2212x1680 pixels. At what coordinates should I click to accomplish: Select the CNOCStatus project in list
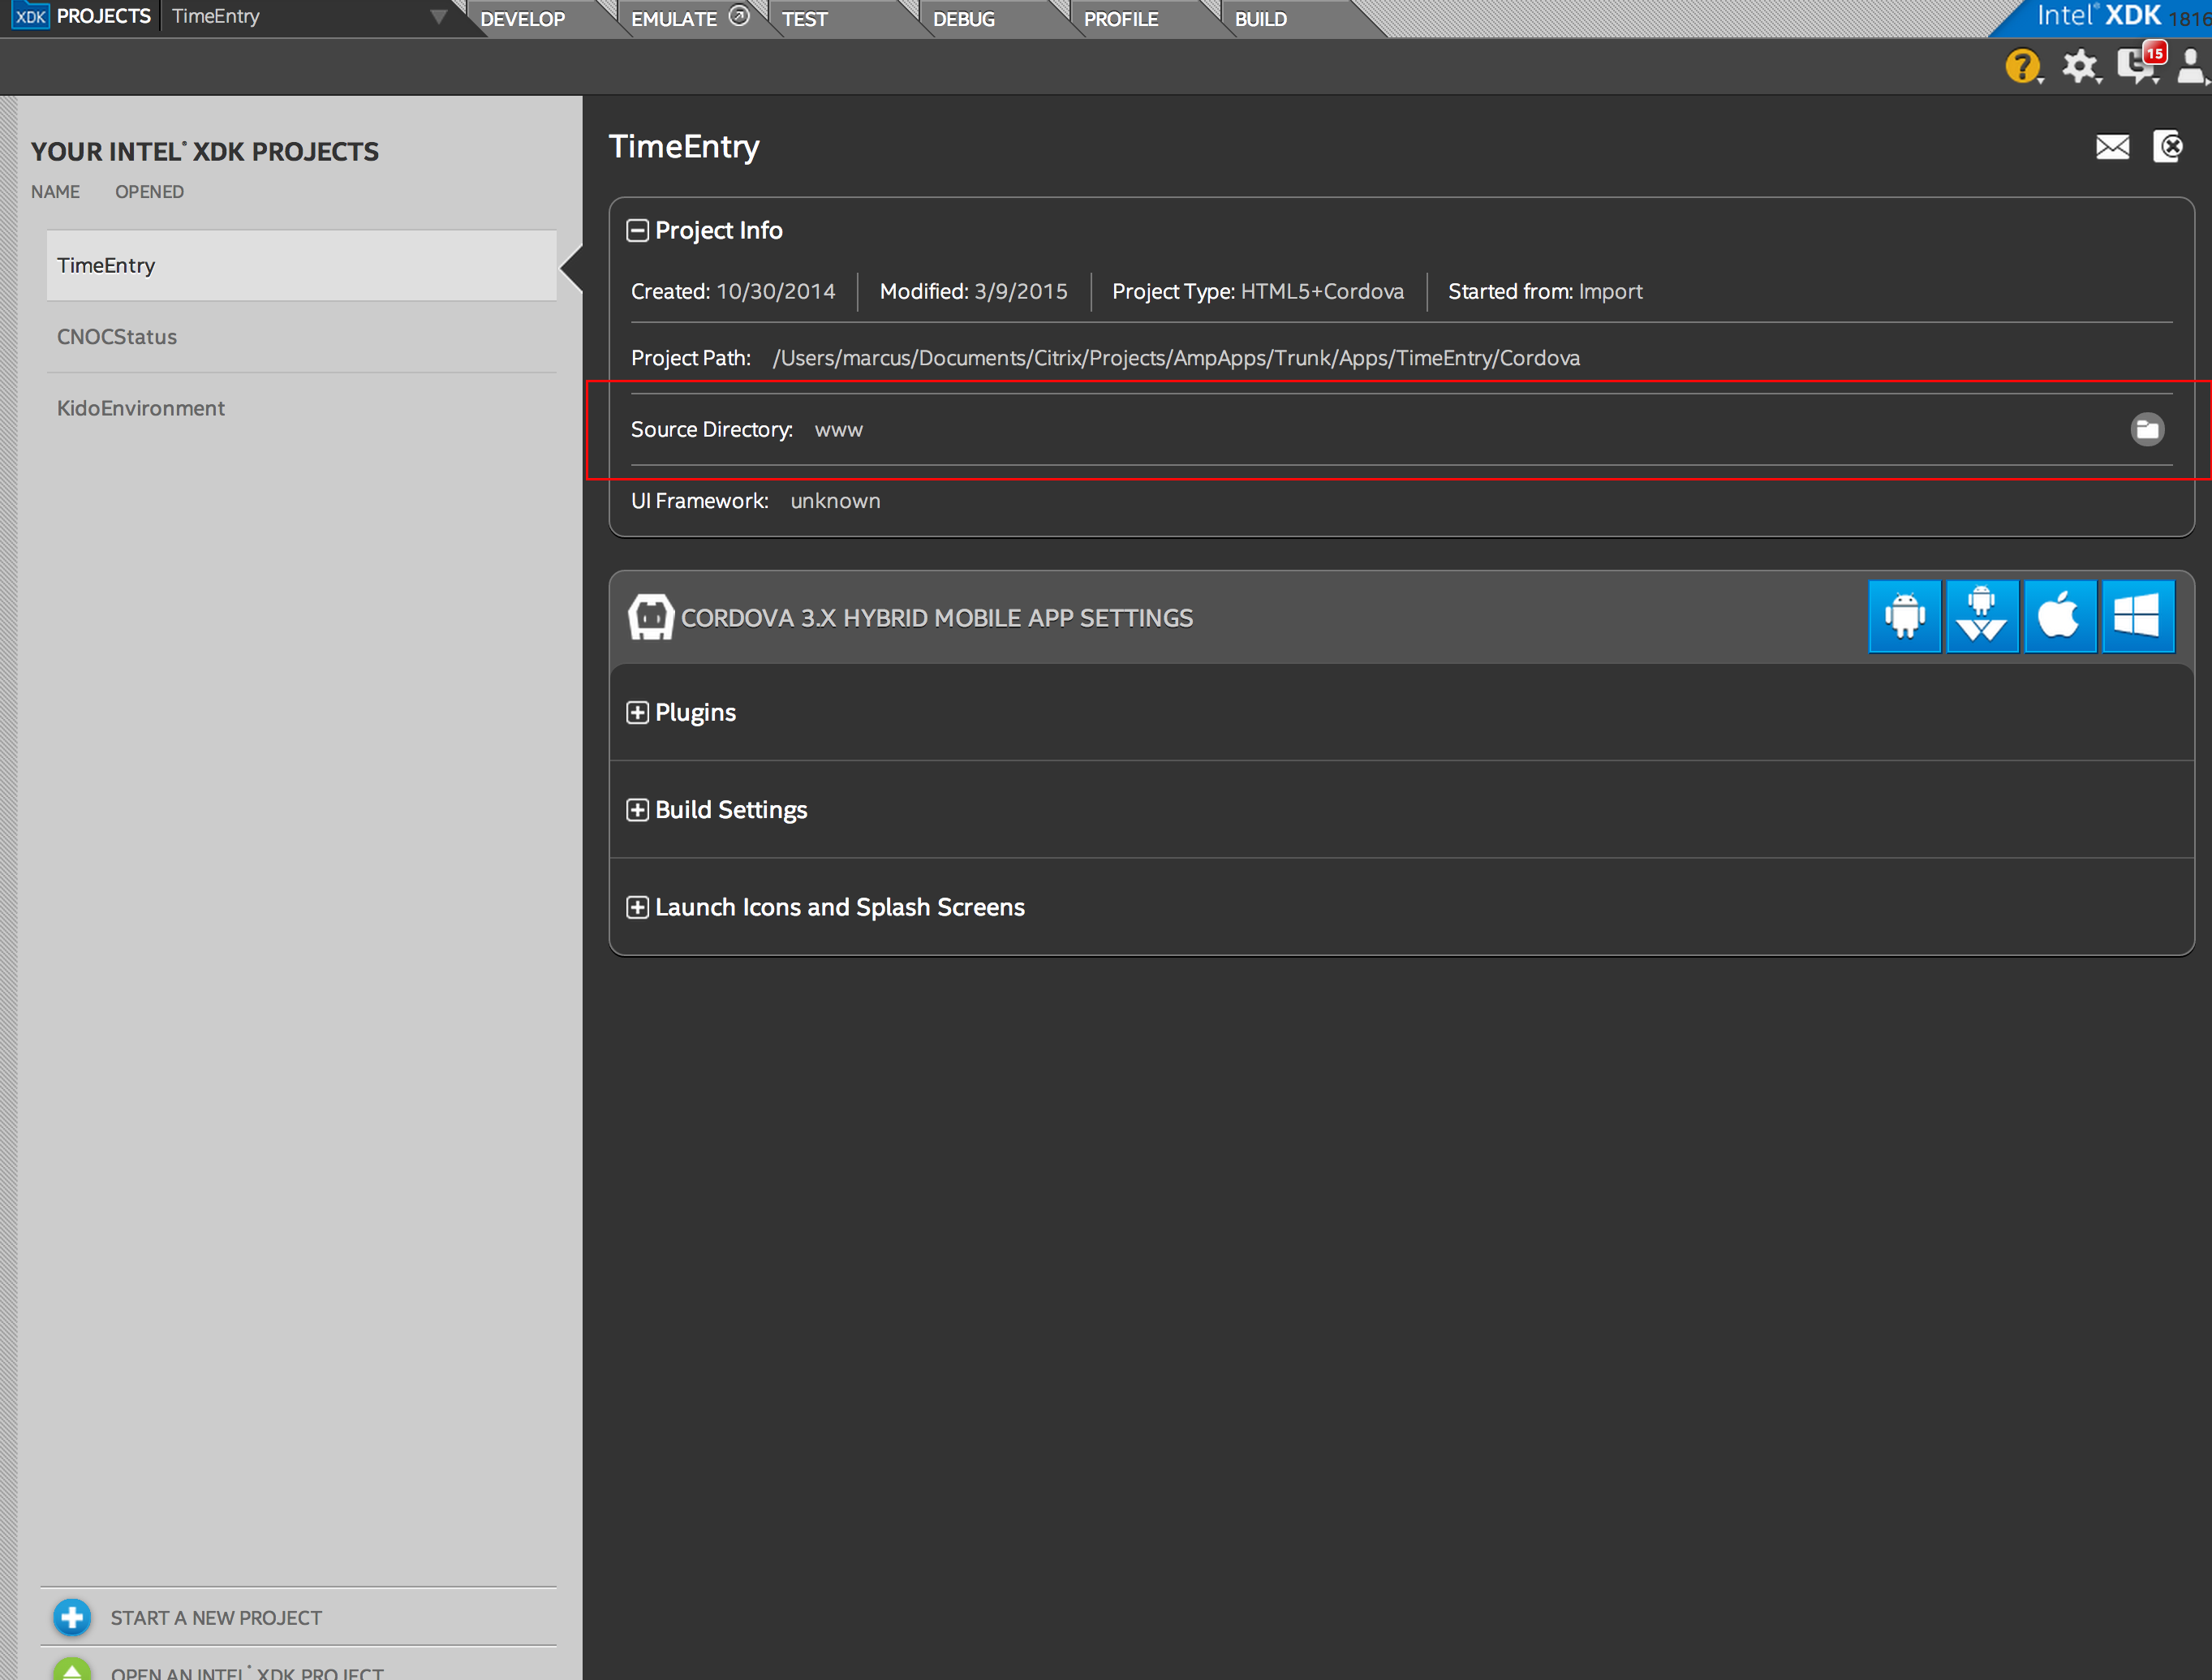click(x=117, y=337)
